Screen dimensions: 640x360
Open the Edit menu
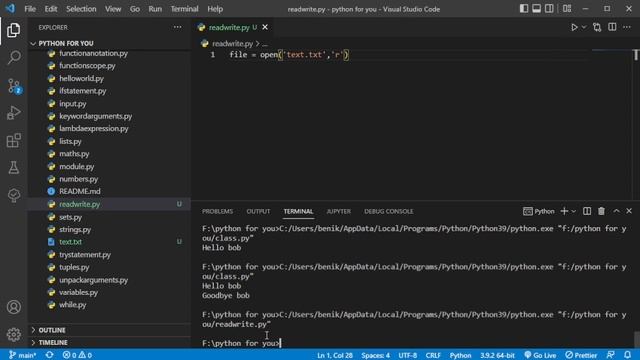coord(51,9)
